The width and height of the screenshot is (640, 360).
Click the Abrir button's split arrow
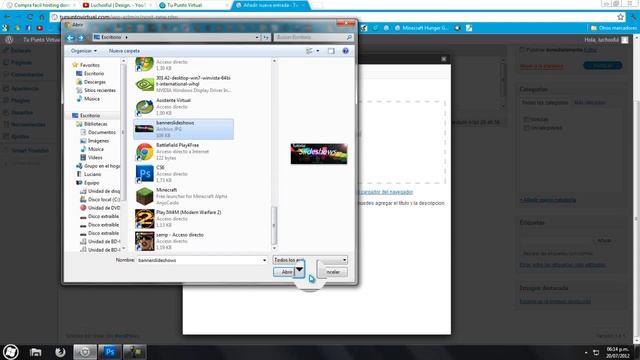(x=299, y=269)
